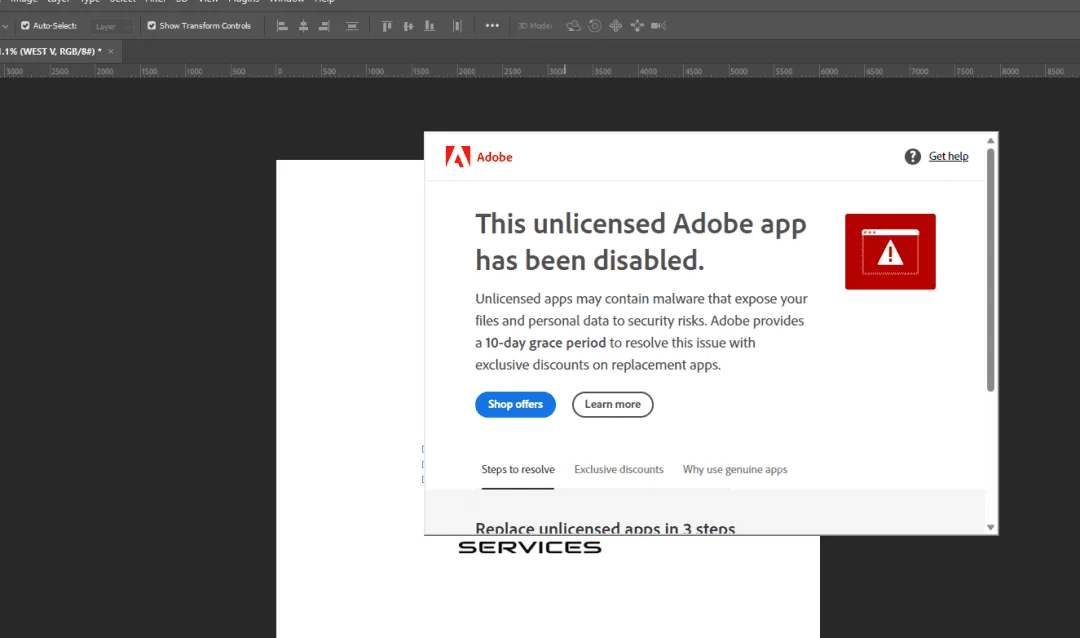Click the align vertical centers icon
This screenshot has height=638, width=1080.
408,26
